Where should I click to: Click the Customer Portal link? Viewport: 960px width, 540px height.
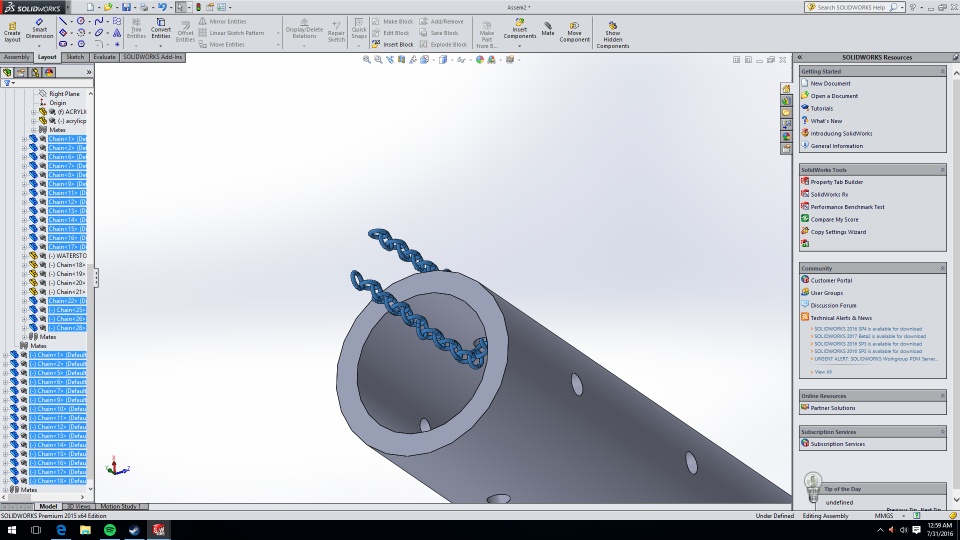[x=831, y=280]
